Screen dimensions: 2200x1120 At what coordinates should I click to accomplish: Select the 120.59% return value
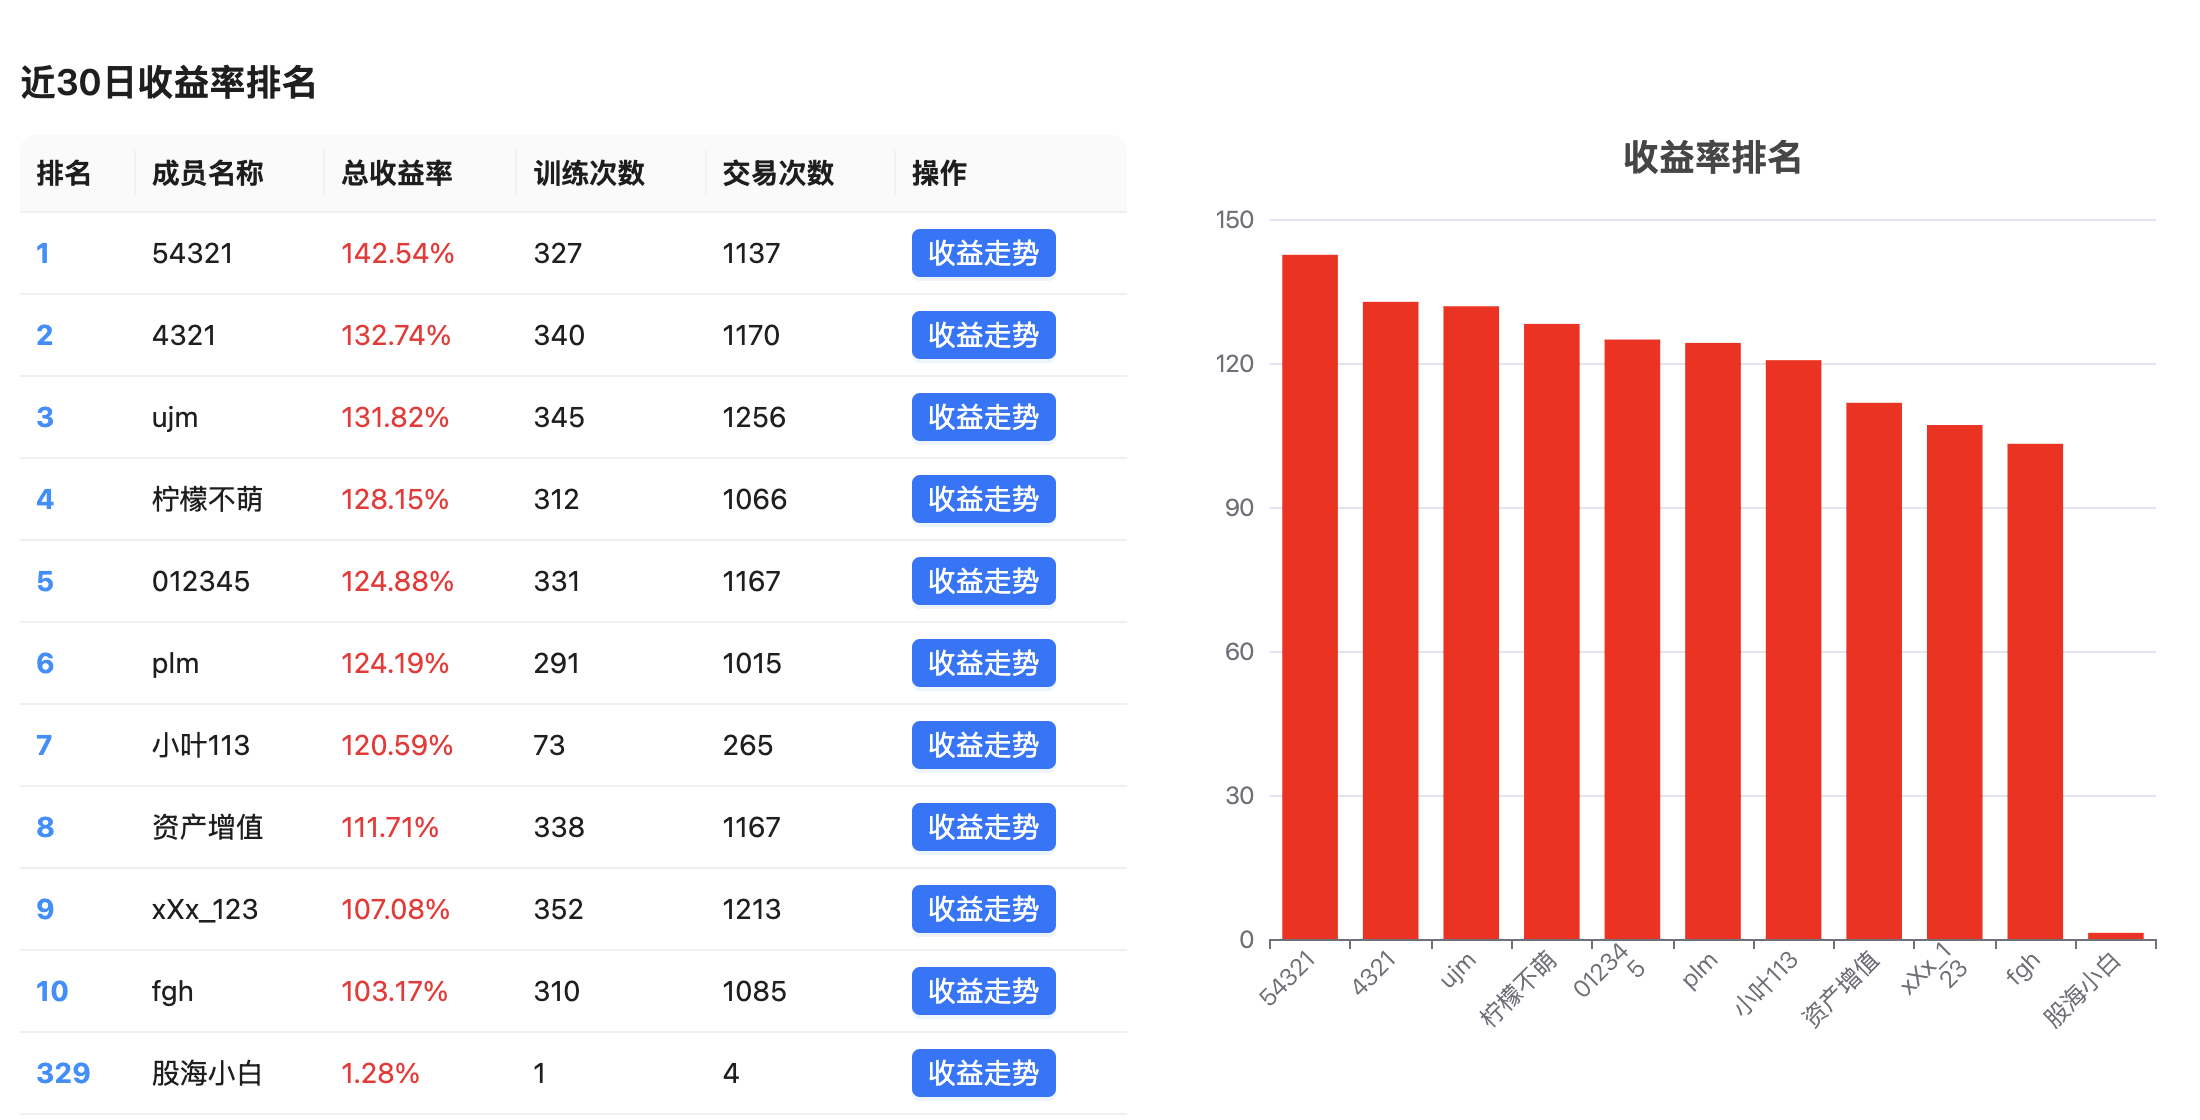397,745
